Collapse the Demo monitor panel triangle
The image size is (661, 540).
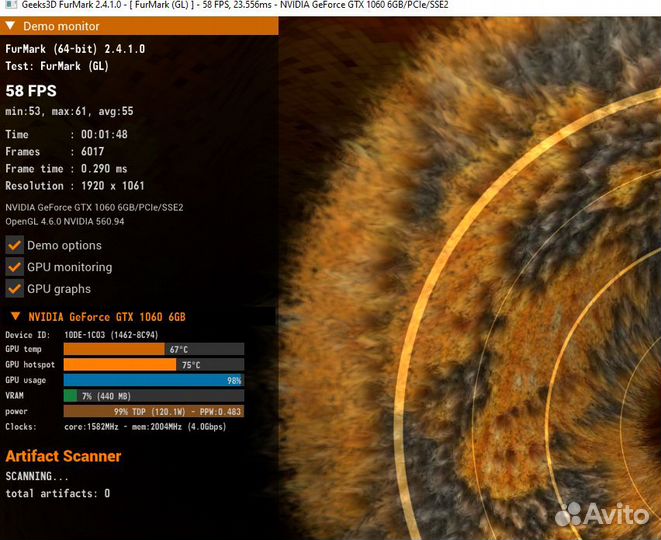[x=11, y=26]
